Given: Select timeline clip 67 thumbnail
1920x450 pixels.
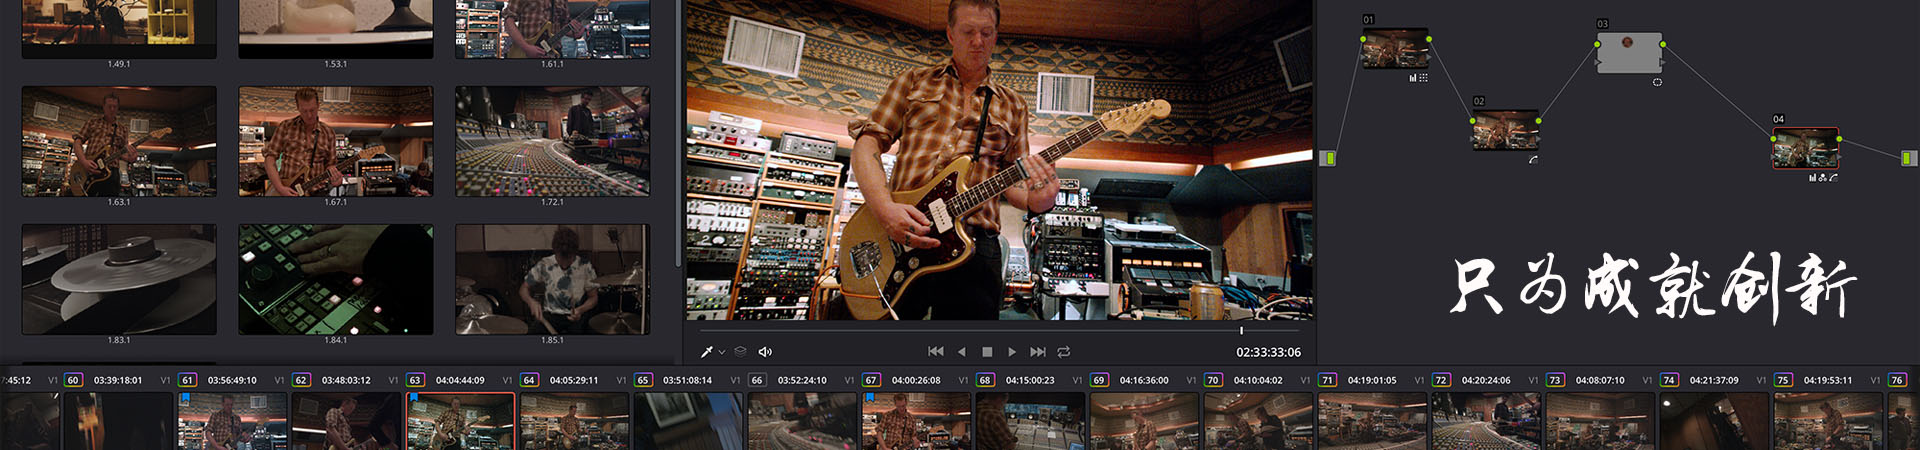Looking at the screenshot, I should point(916,421).
